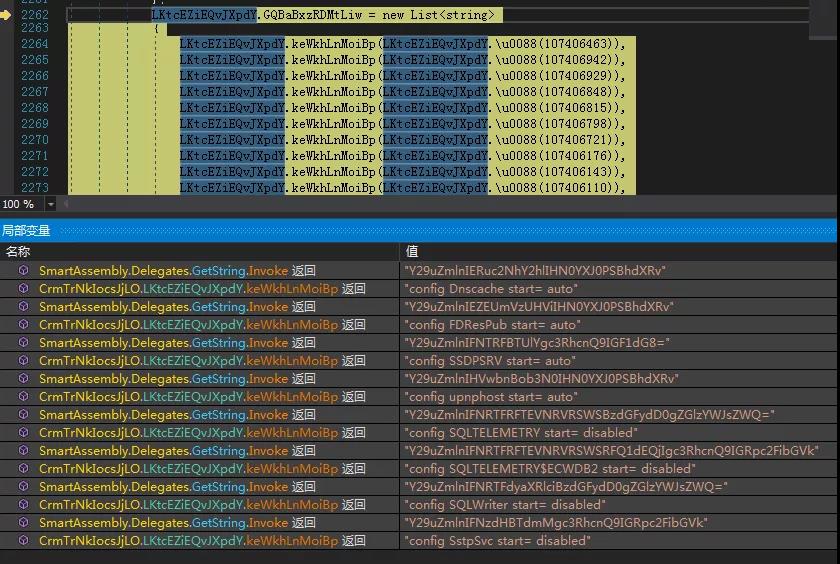Click line number 2264 in the gutter
The width and height of the screenshot is (840, 564).
[x=34, y=44]
